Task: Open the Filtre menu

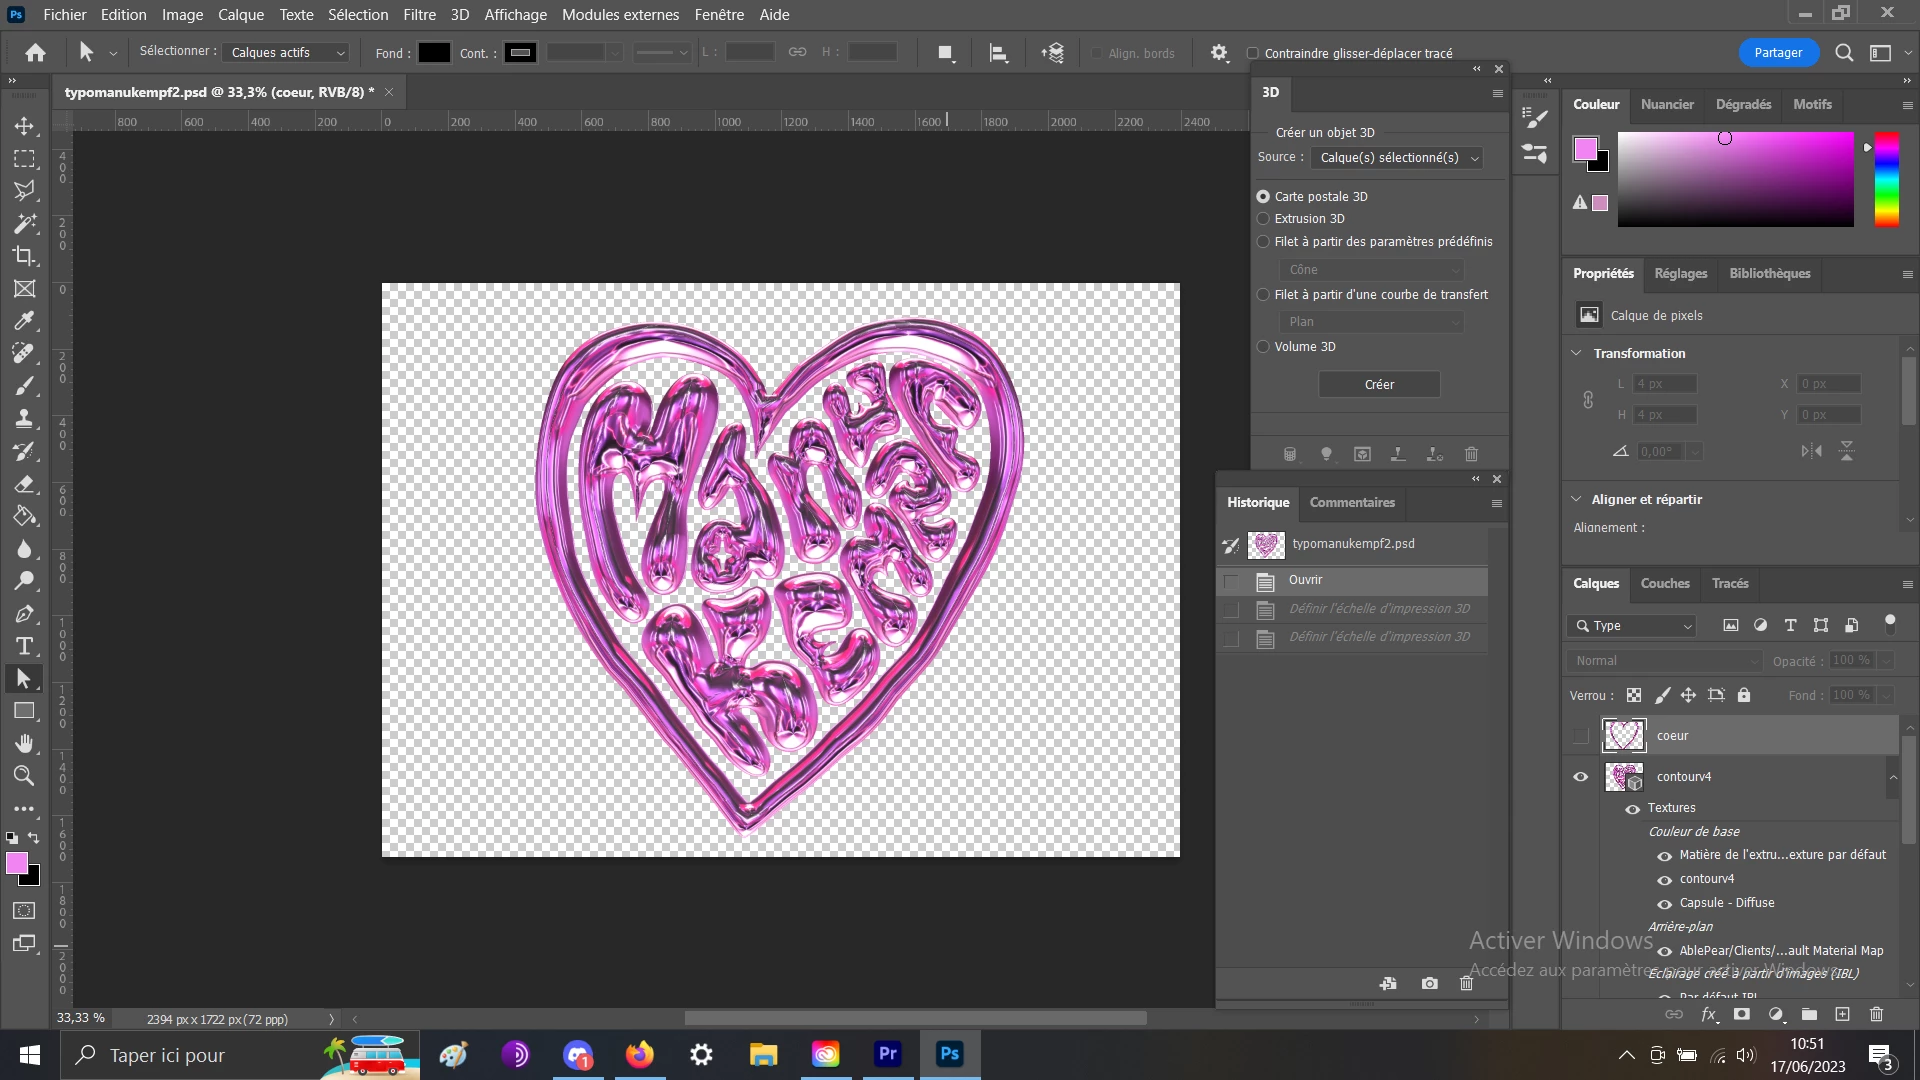Action: [x=419, y=15]
